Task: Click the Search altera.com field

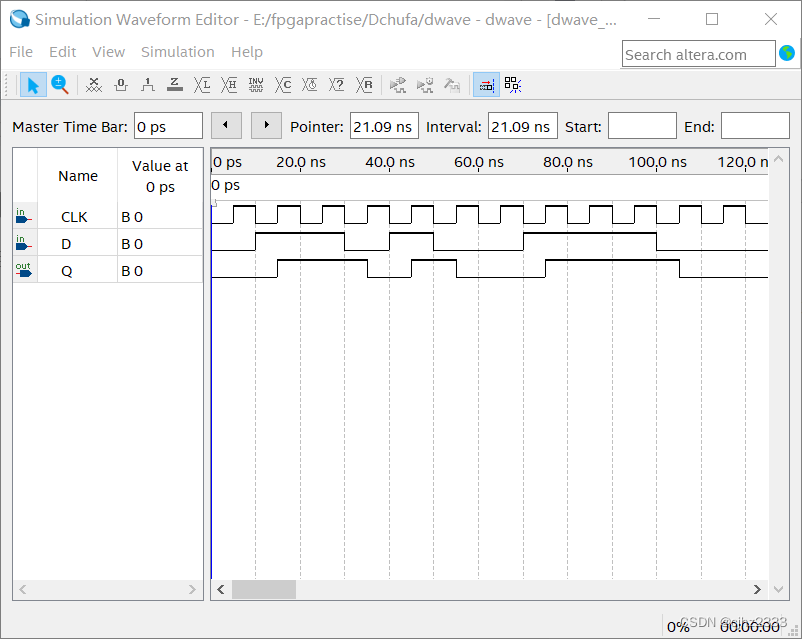Action: (x=698, y=54)
